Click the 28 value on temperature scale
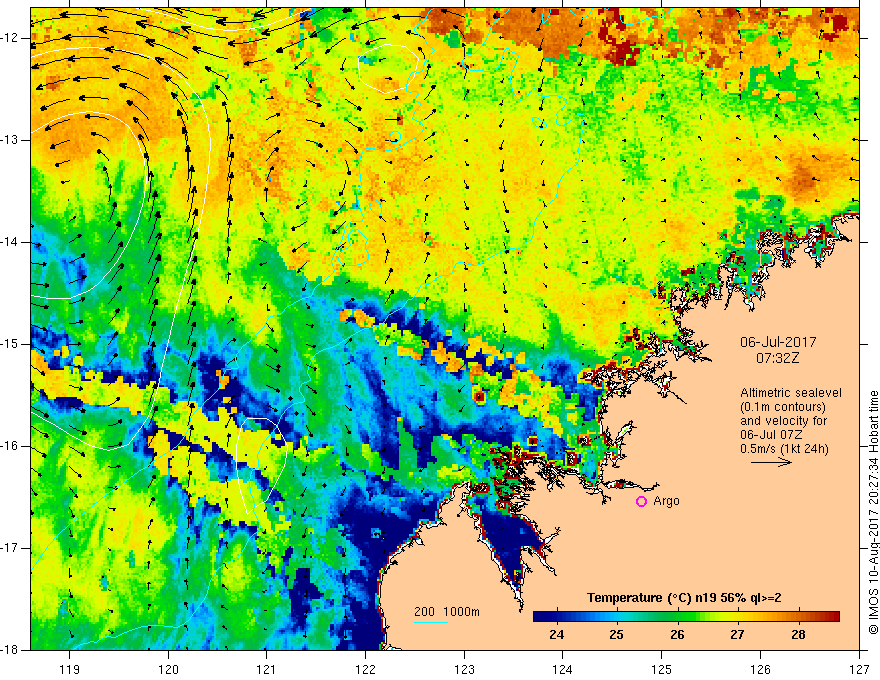Image resolution: width=880 pixels, height=680 pixels. point(798,635)
